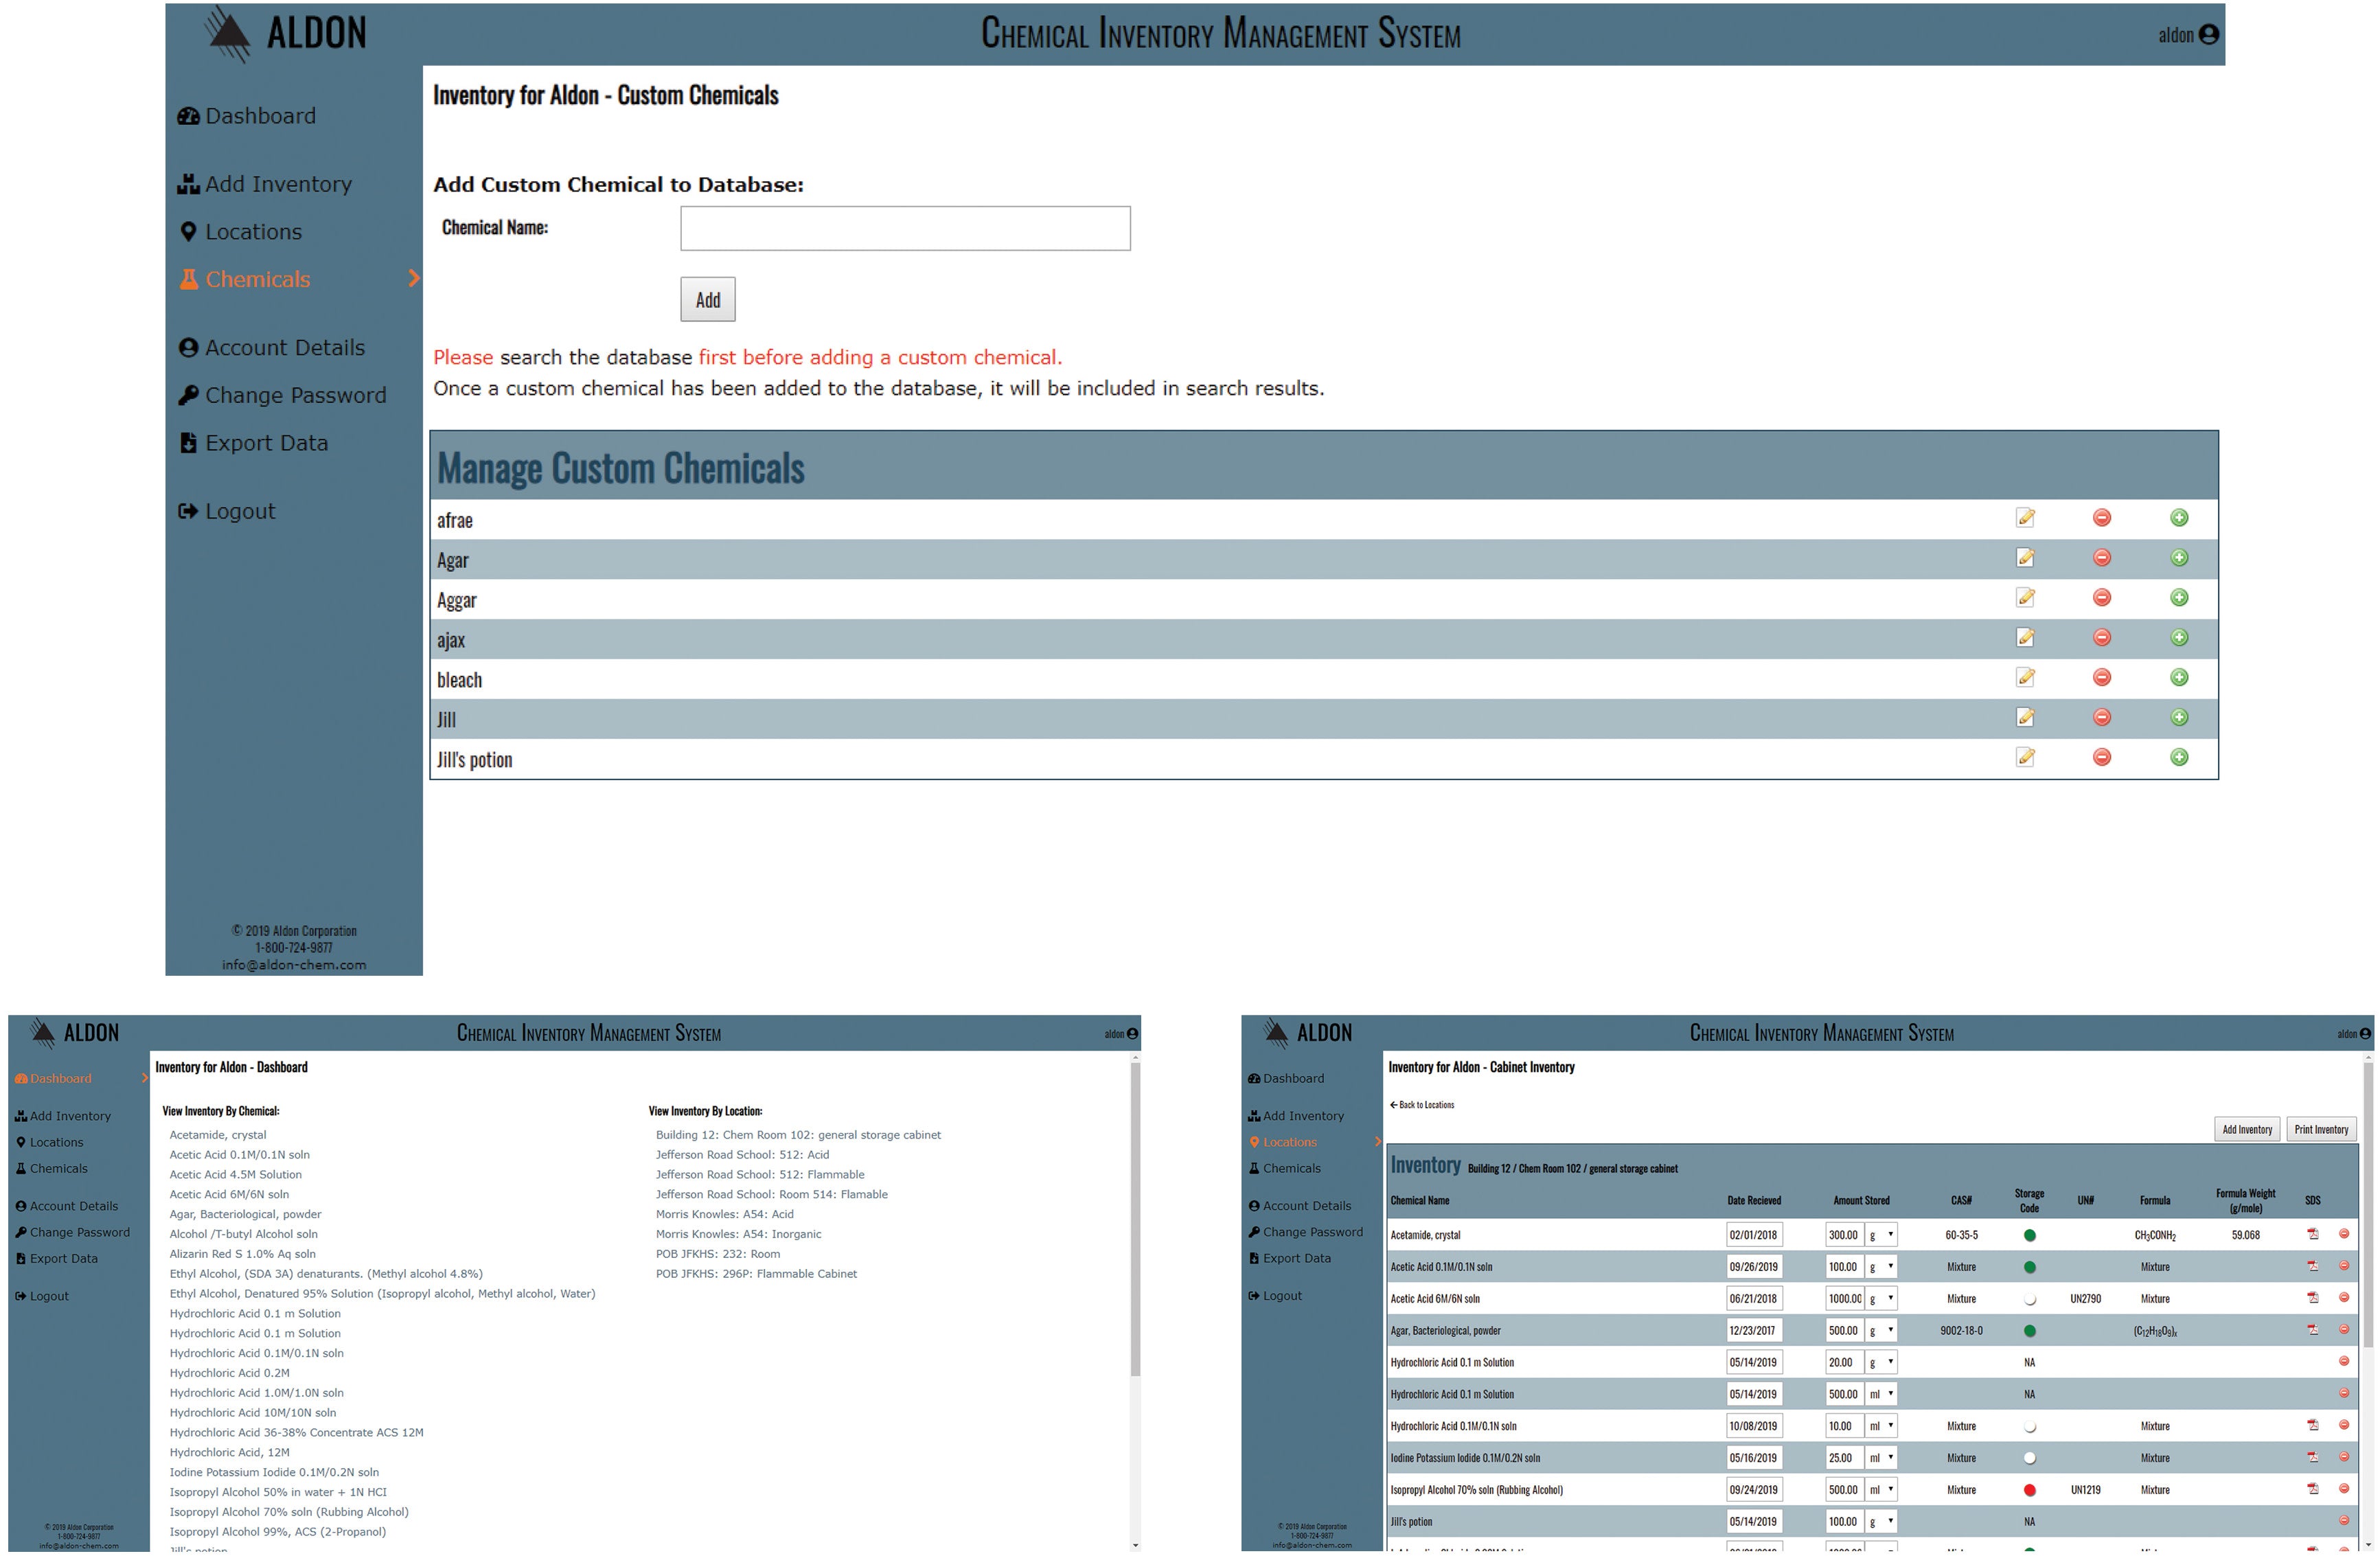Click green add icon for 'afrae'
Screen dimensions: 2380x1556
2179,518
